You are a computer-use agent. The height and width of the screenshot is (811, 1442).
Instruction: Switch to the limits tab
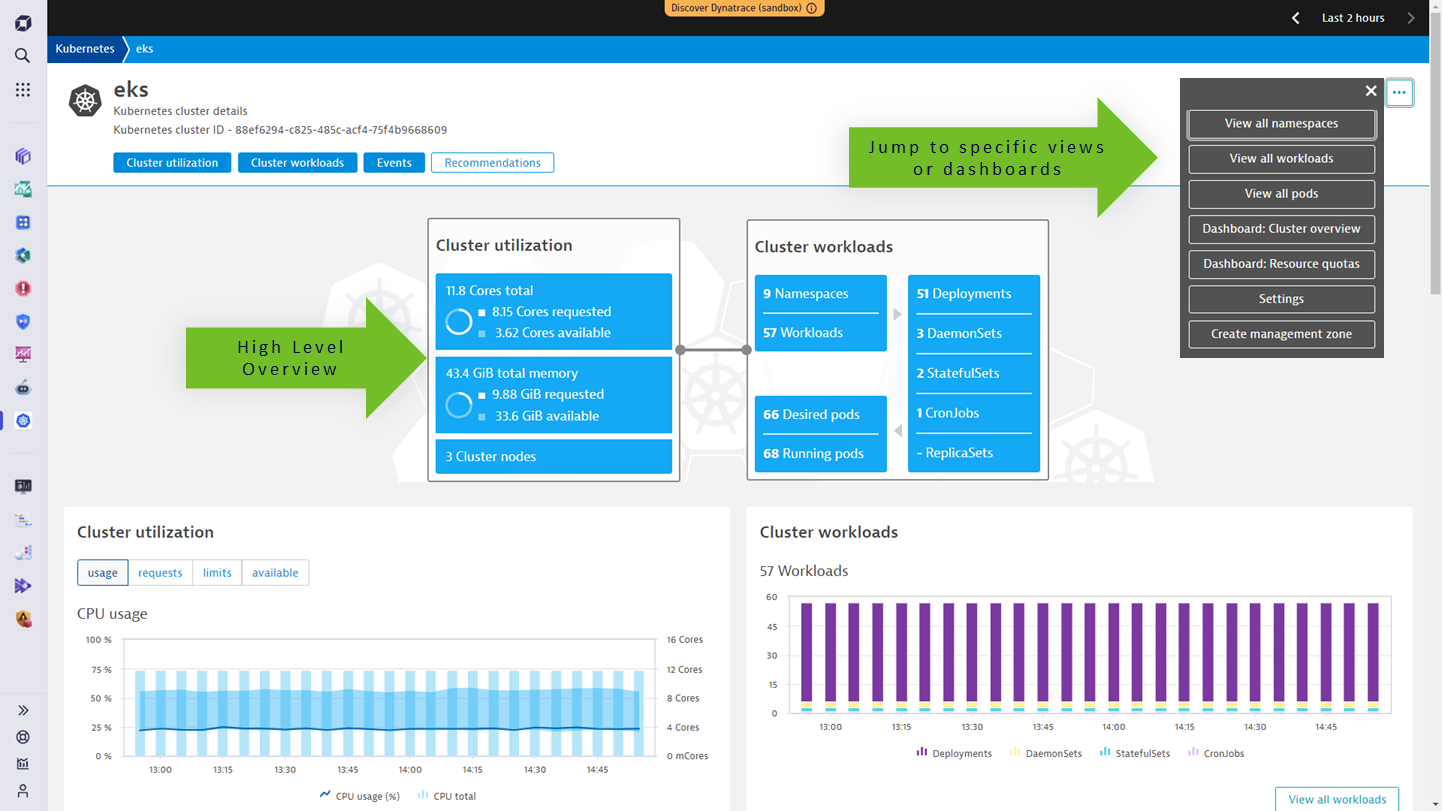pos(217,573)
